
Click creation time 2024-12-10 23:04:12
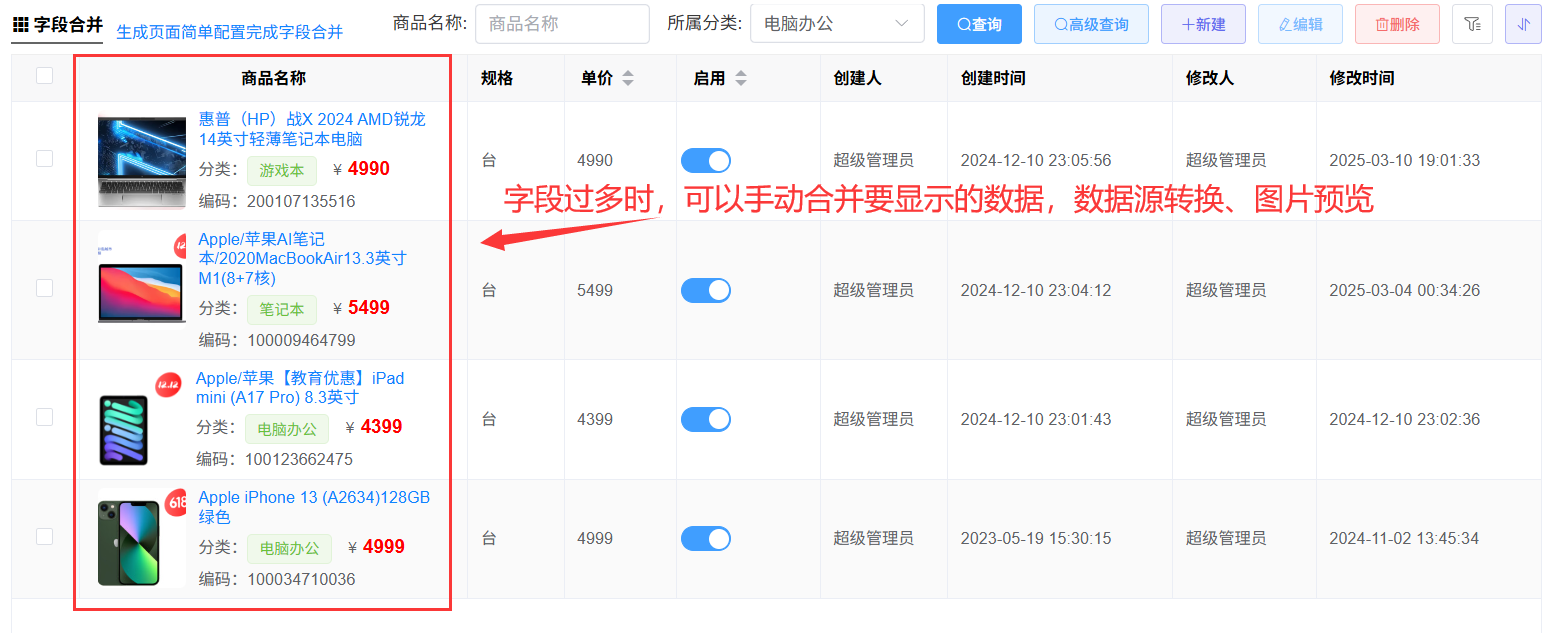coord(1036,290)
